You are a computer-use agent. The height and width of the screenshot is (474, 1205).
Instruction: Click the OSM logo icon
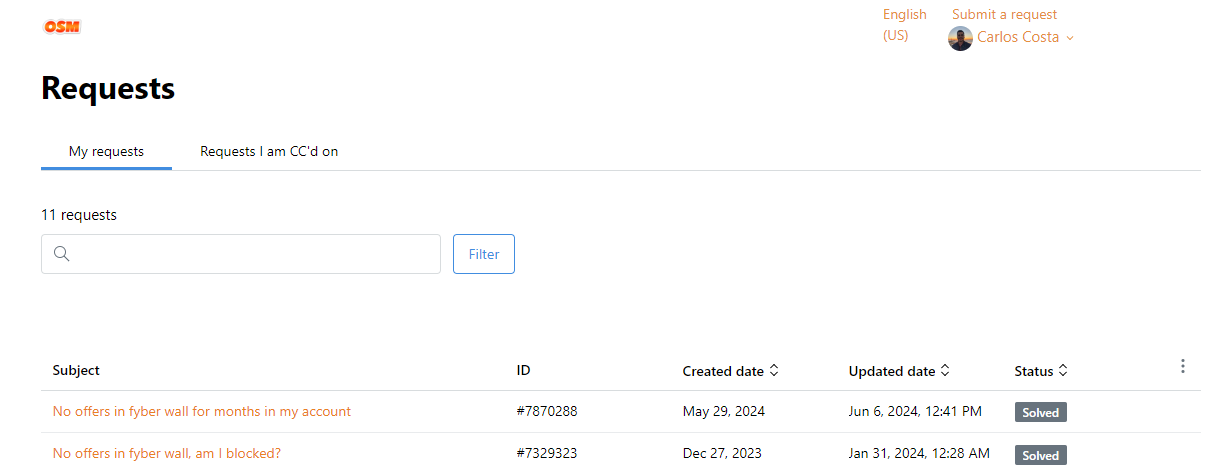(x=62, y=27)
